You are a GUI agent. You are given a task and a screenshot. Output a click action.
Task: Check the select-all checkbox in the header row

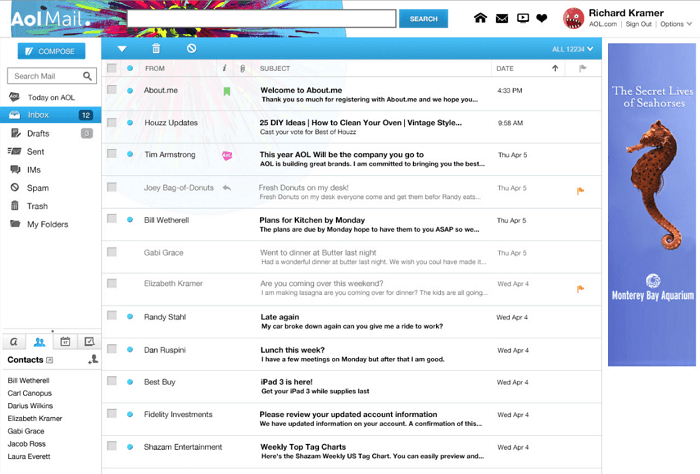[112, 69]
